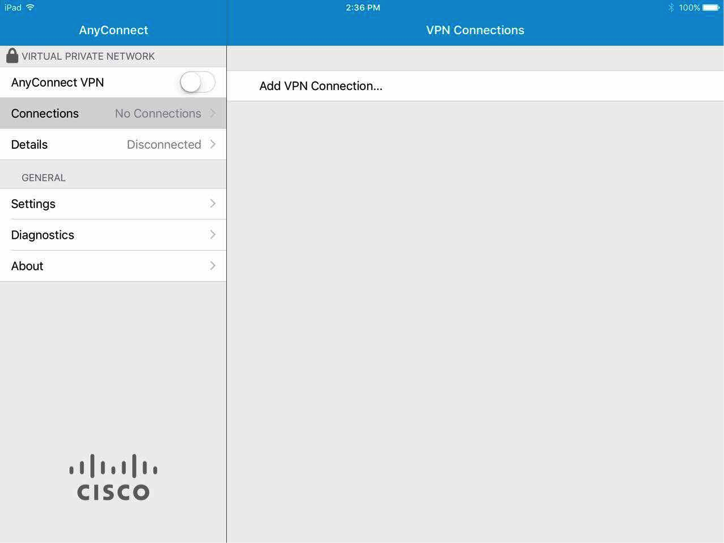Click the chevron on the Connections row

[213, 113]
